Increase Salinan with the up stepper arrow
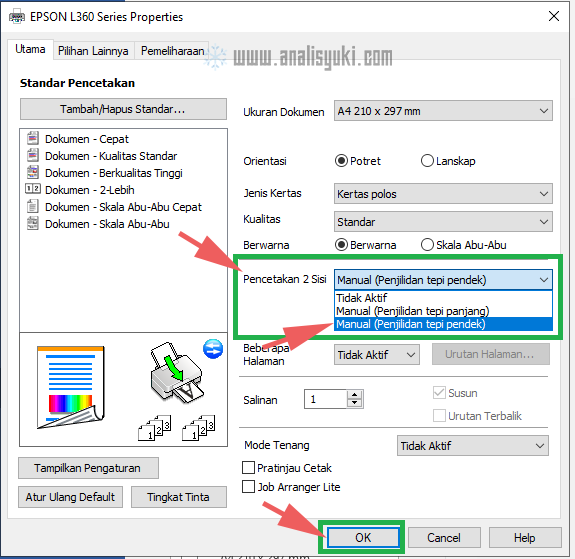Viewport: 575px width, 559px height. click(x=354, y=395)
